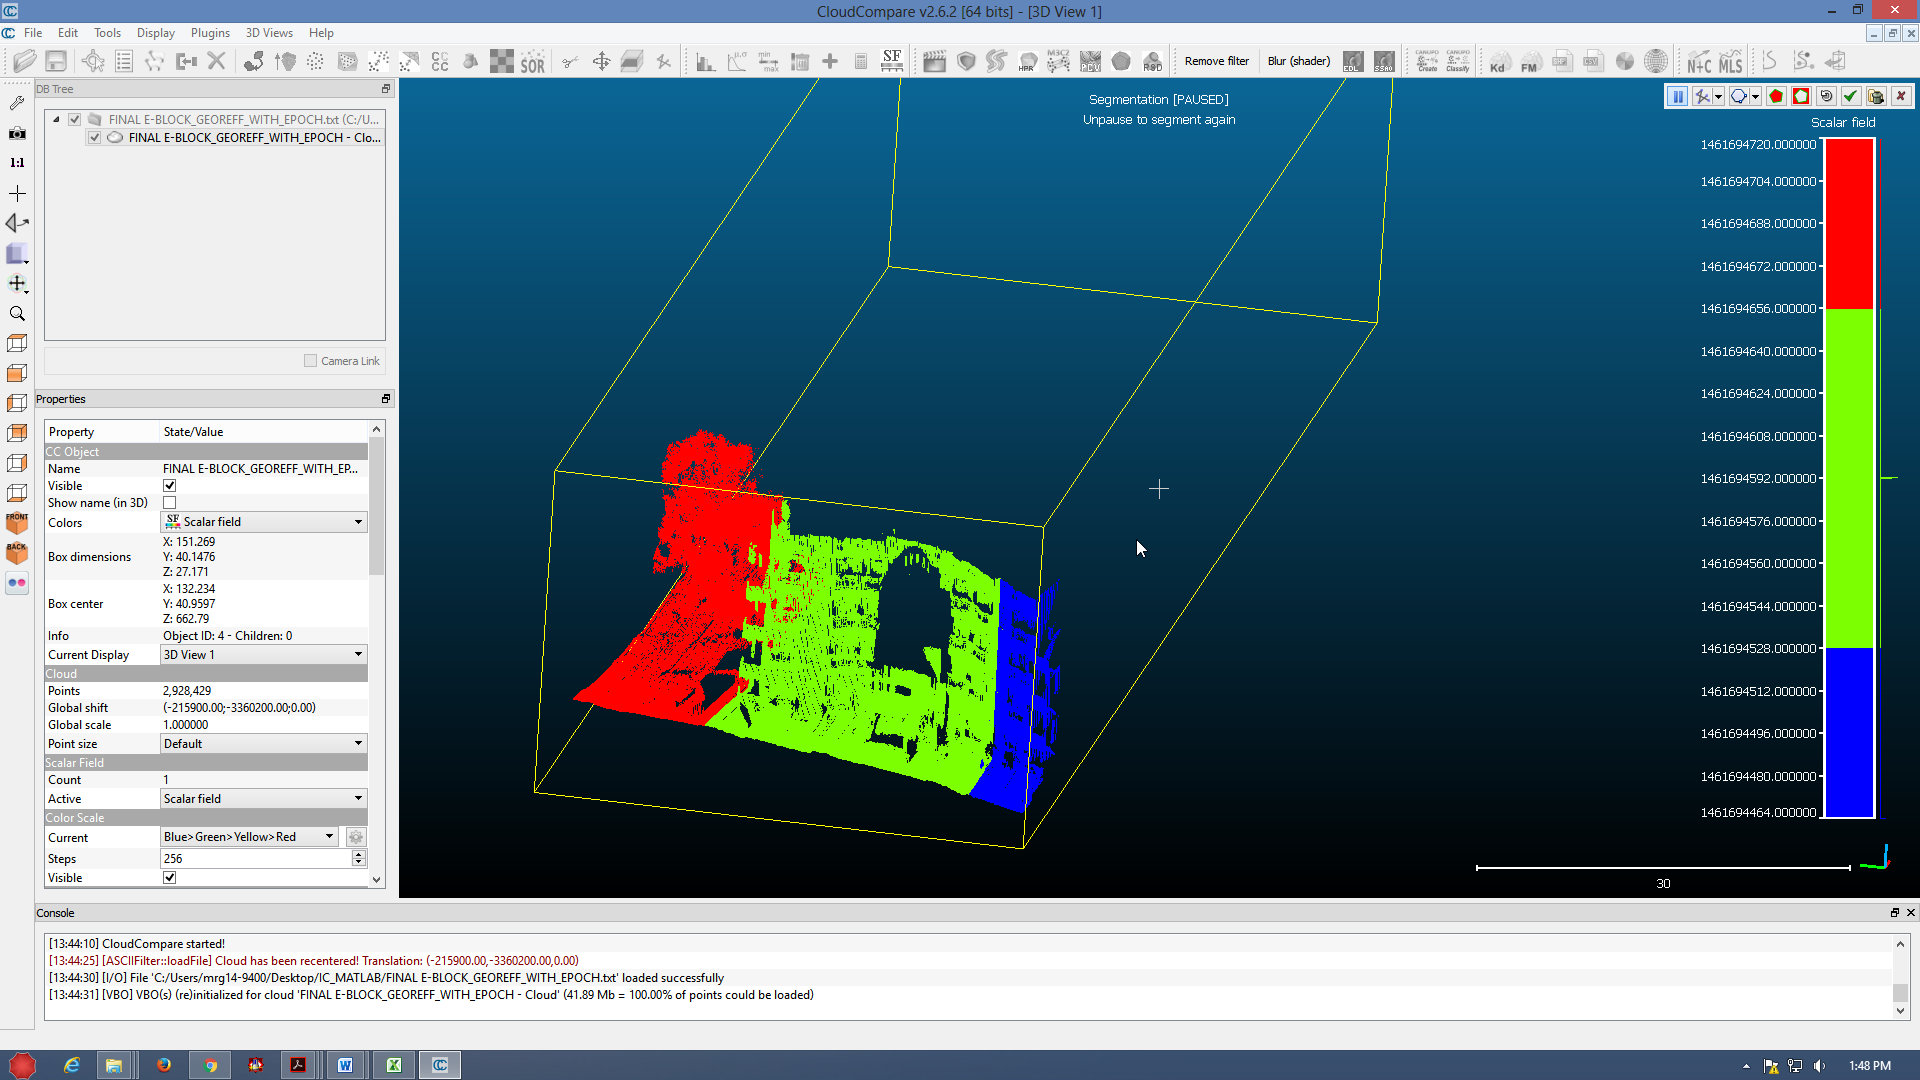Viewport: 1920px width, 1080px height.
Task: Click the Translate/Rotate tool icon
Action: point(601,62)
